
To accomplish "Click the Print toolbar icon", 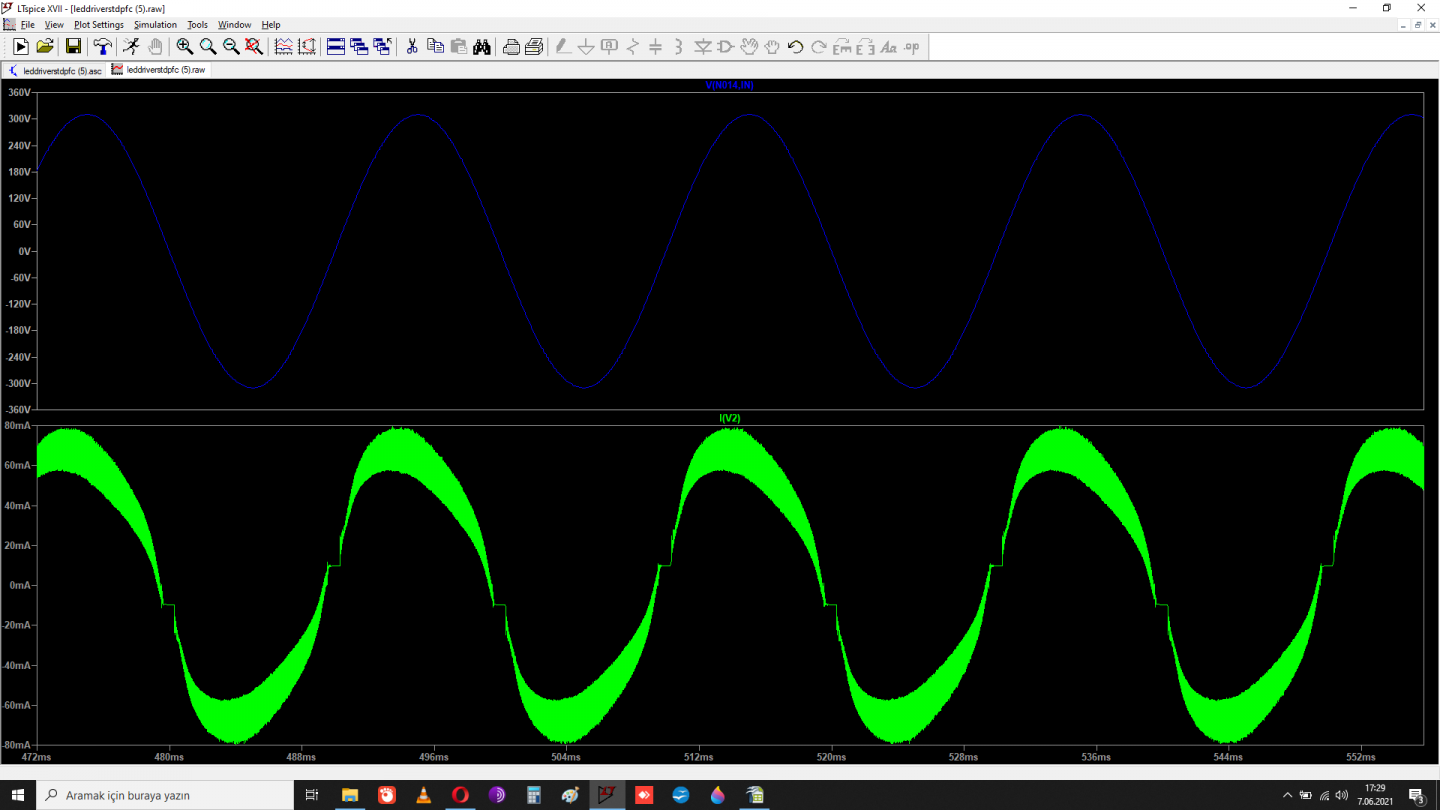I will [511, 46].
